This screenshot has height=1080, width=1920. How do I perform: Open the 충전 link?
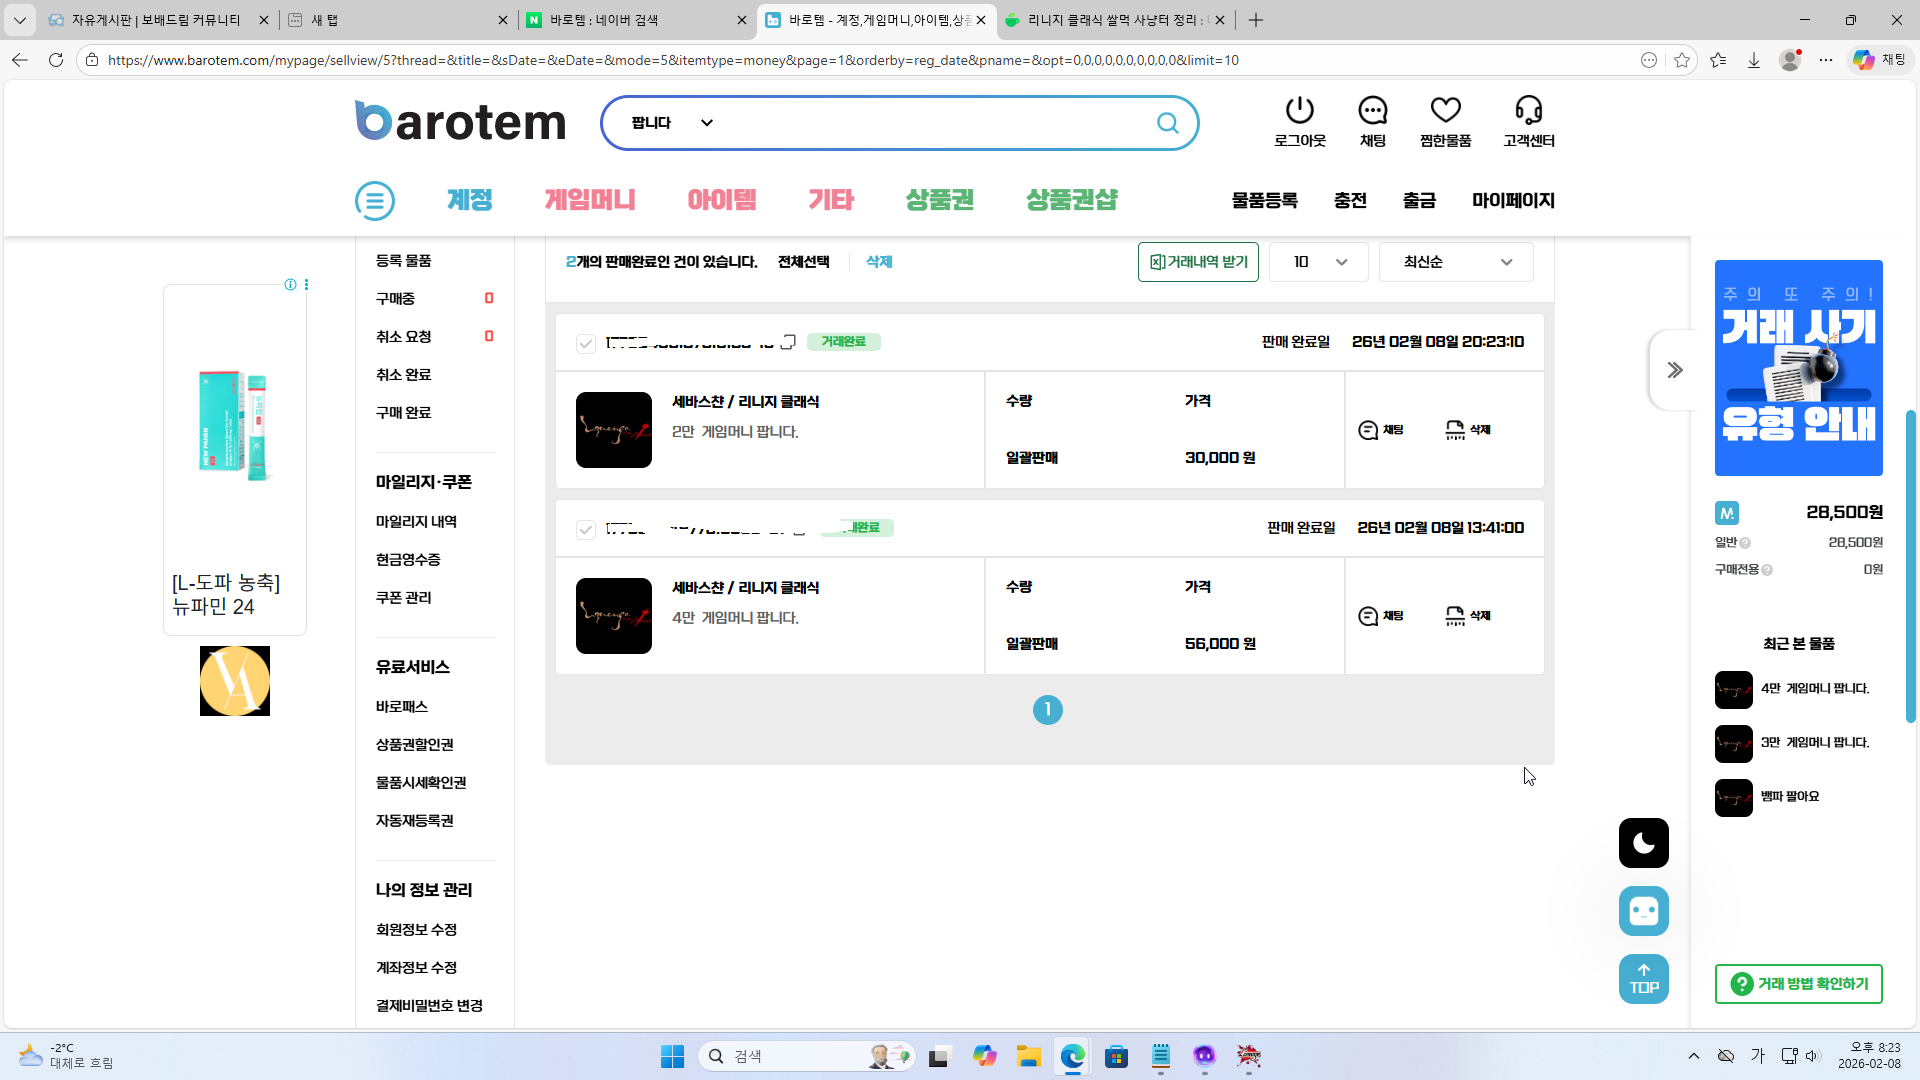tap(1350, 200)
